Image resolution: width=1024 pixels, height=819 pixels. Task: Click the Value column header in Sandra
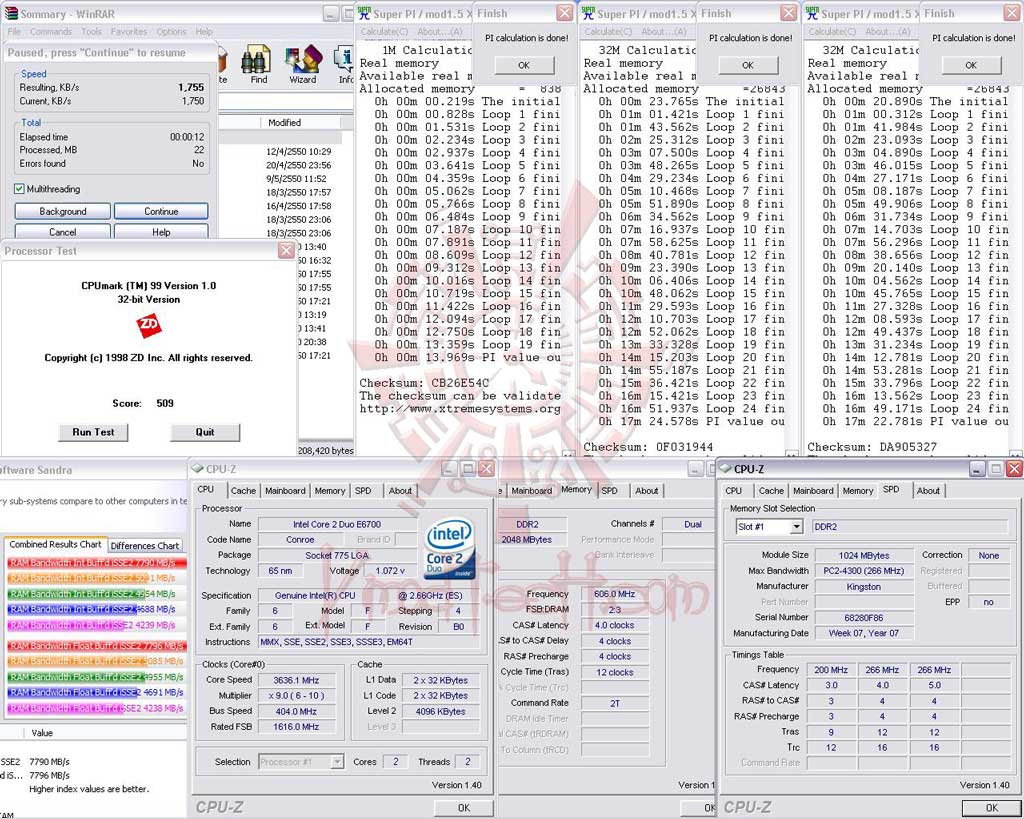[x=42, y=733]
